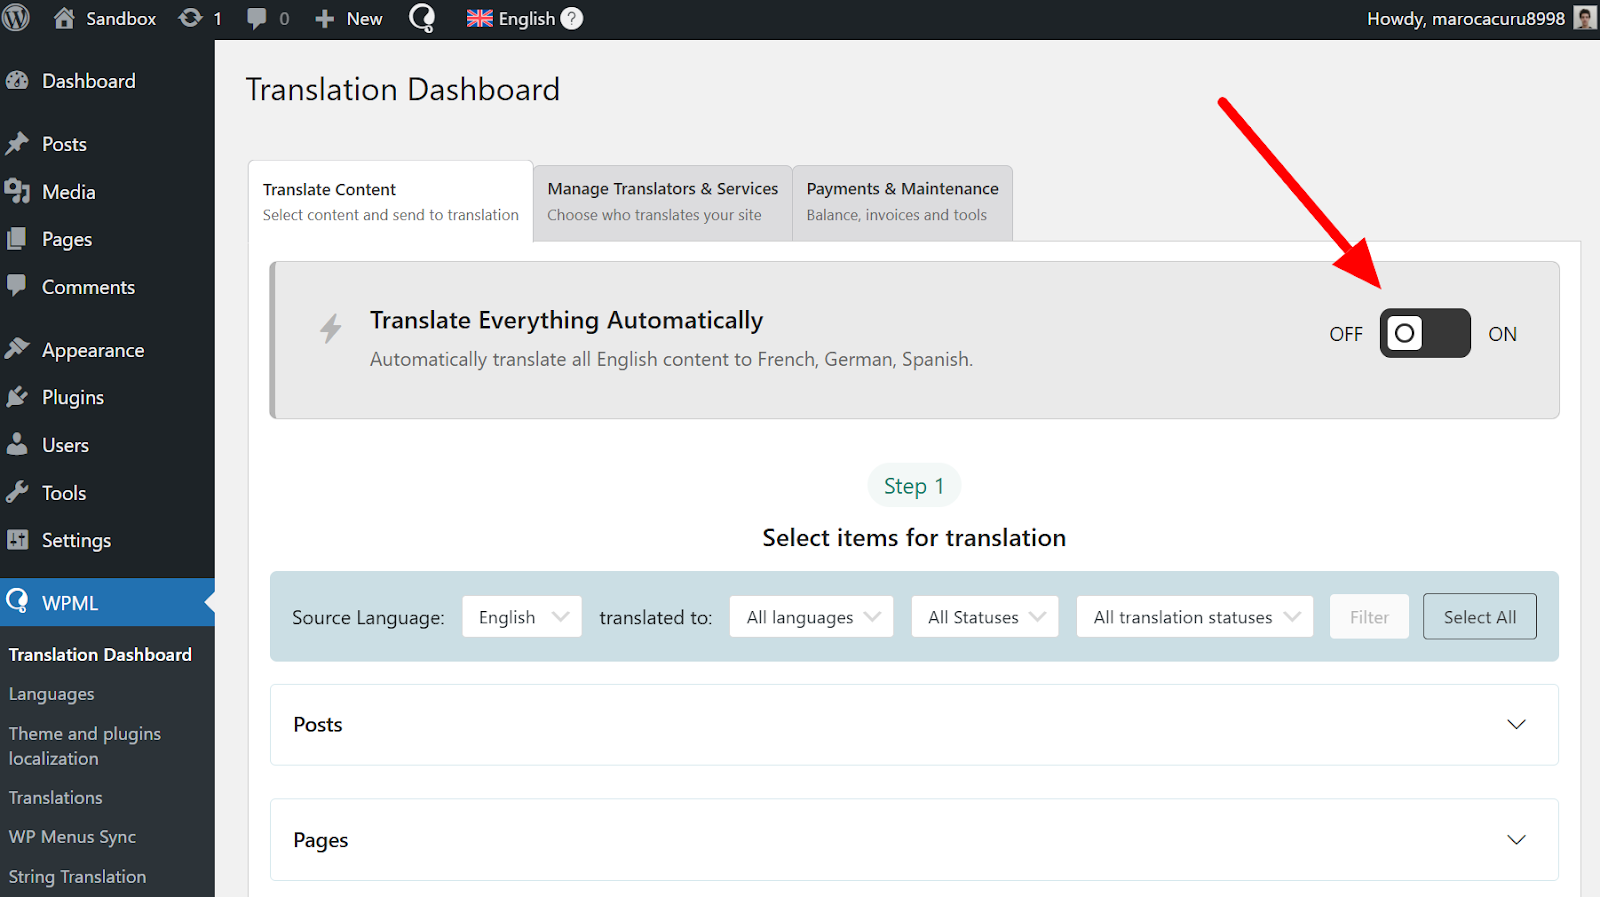Add new content via New menu

pyautogui.click(x=349, y=18)
